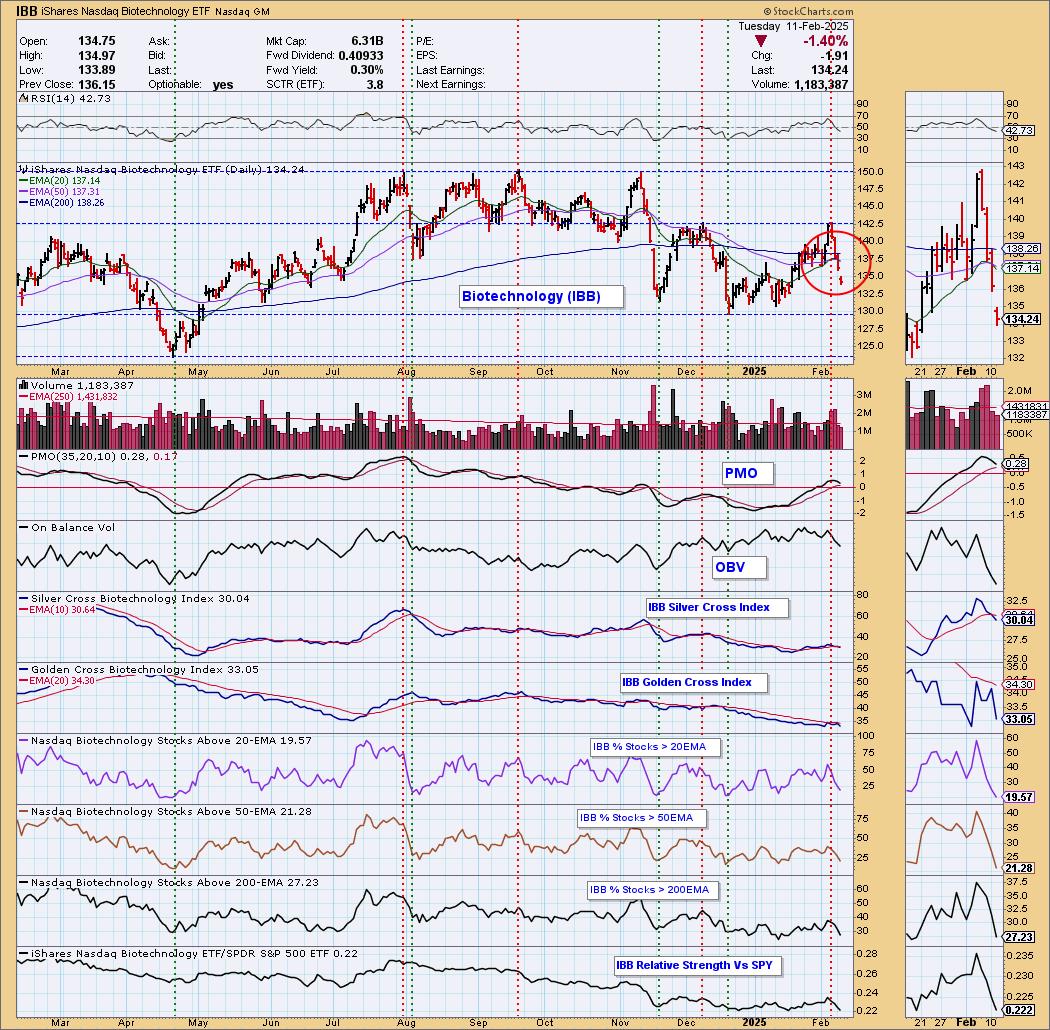Click the EMA(10) 30.64 legend entry
The width and height of the screenshot is (1050, 1030).
click(x=57, y=609)
